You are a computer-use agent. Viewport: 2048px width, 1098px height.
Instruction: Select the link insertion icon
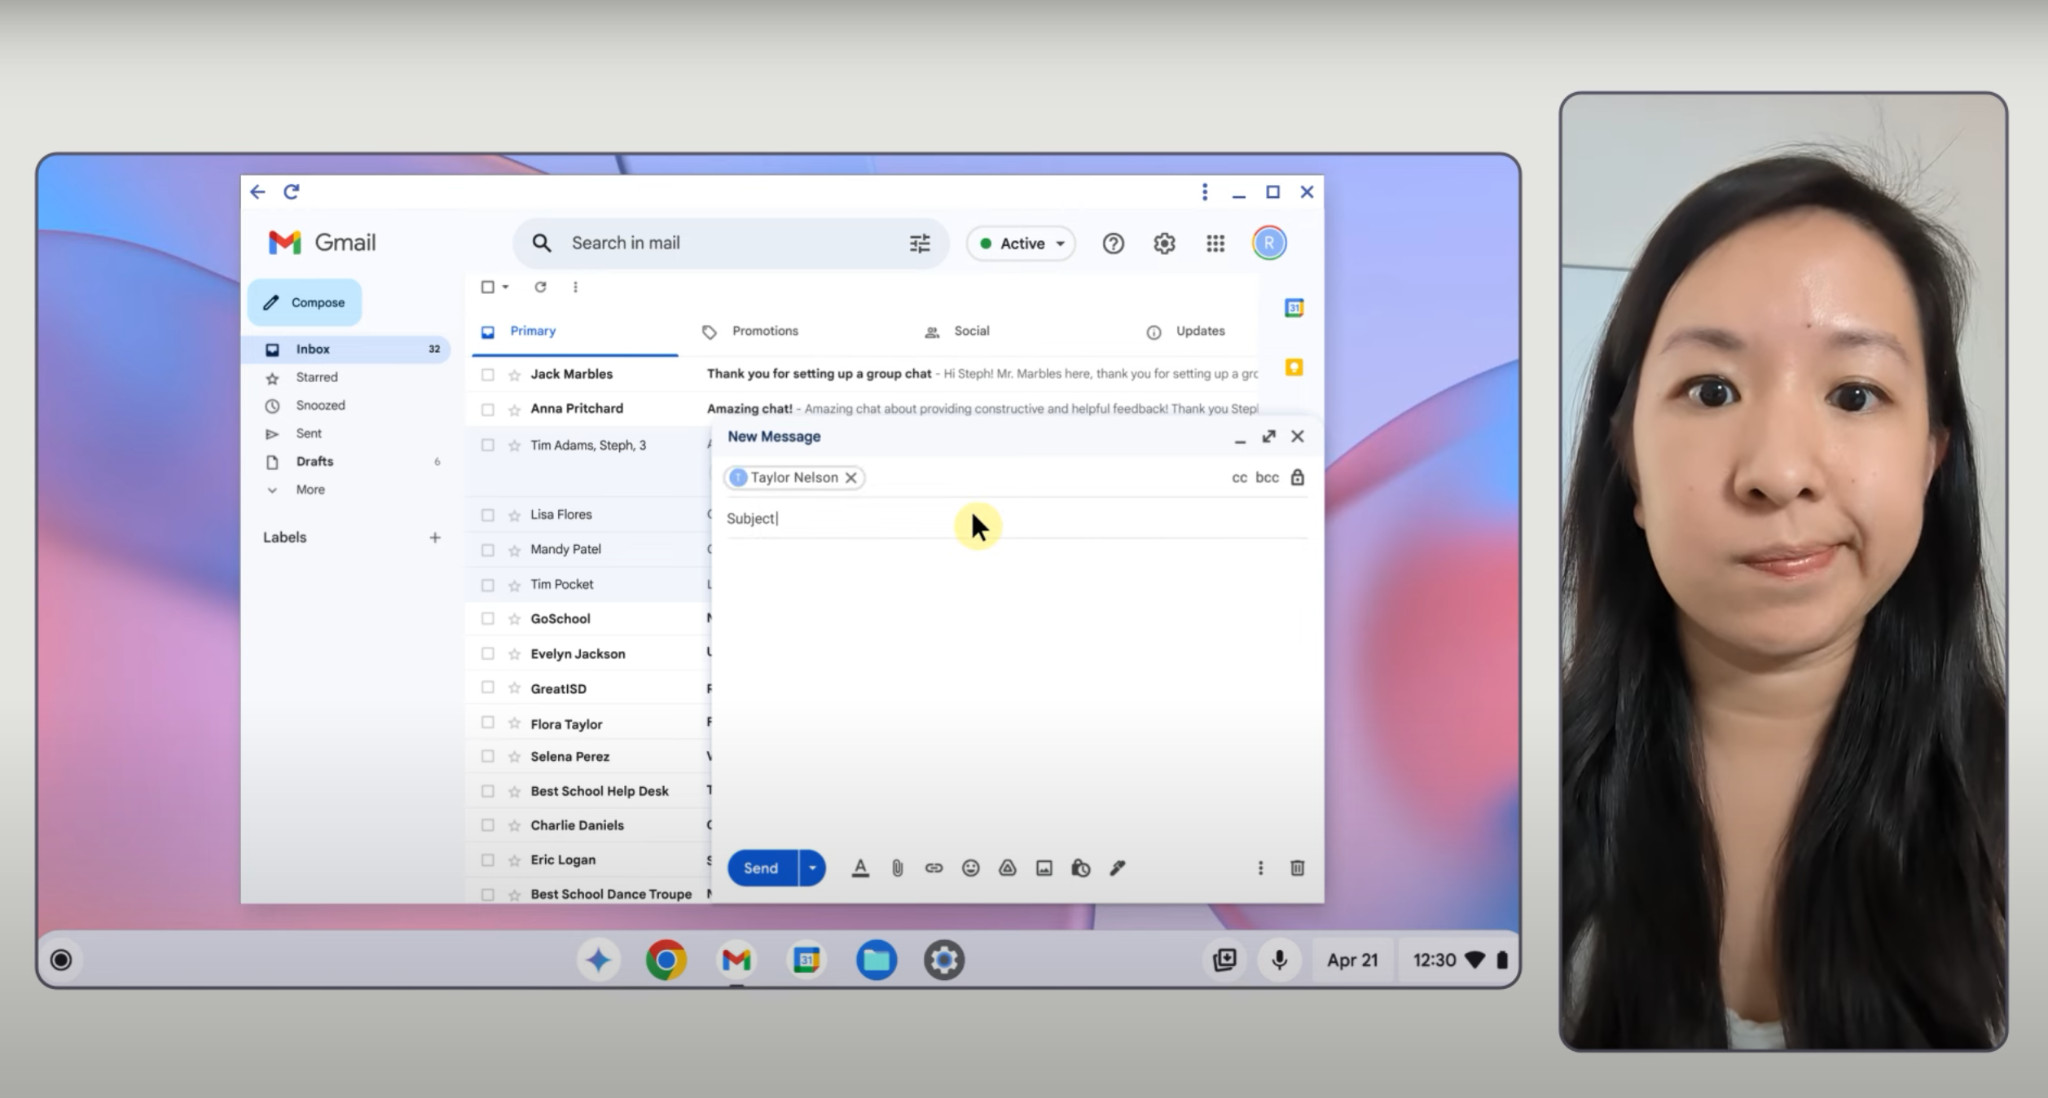point(933,868)
